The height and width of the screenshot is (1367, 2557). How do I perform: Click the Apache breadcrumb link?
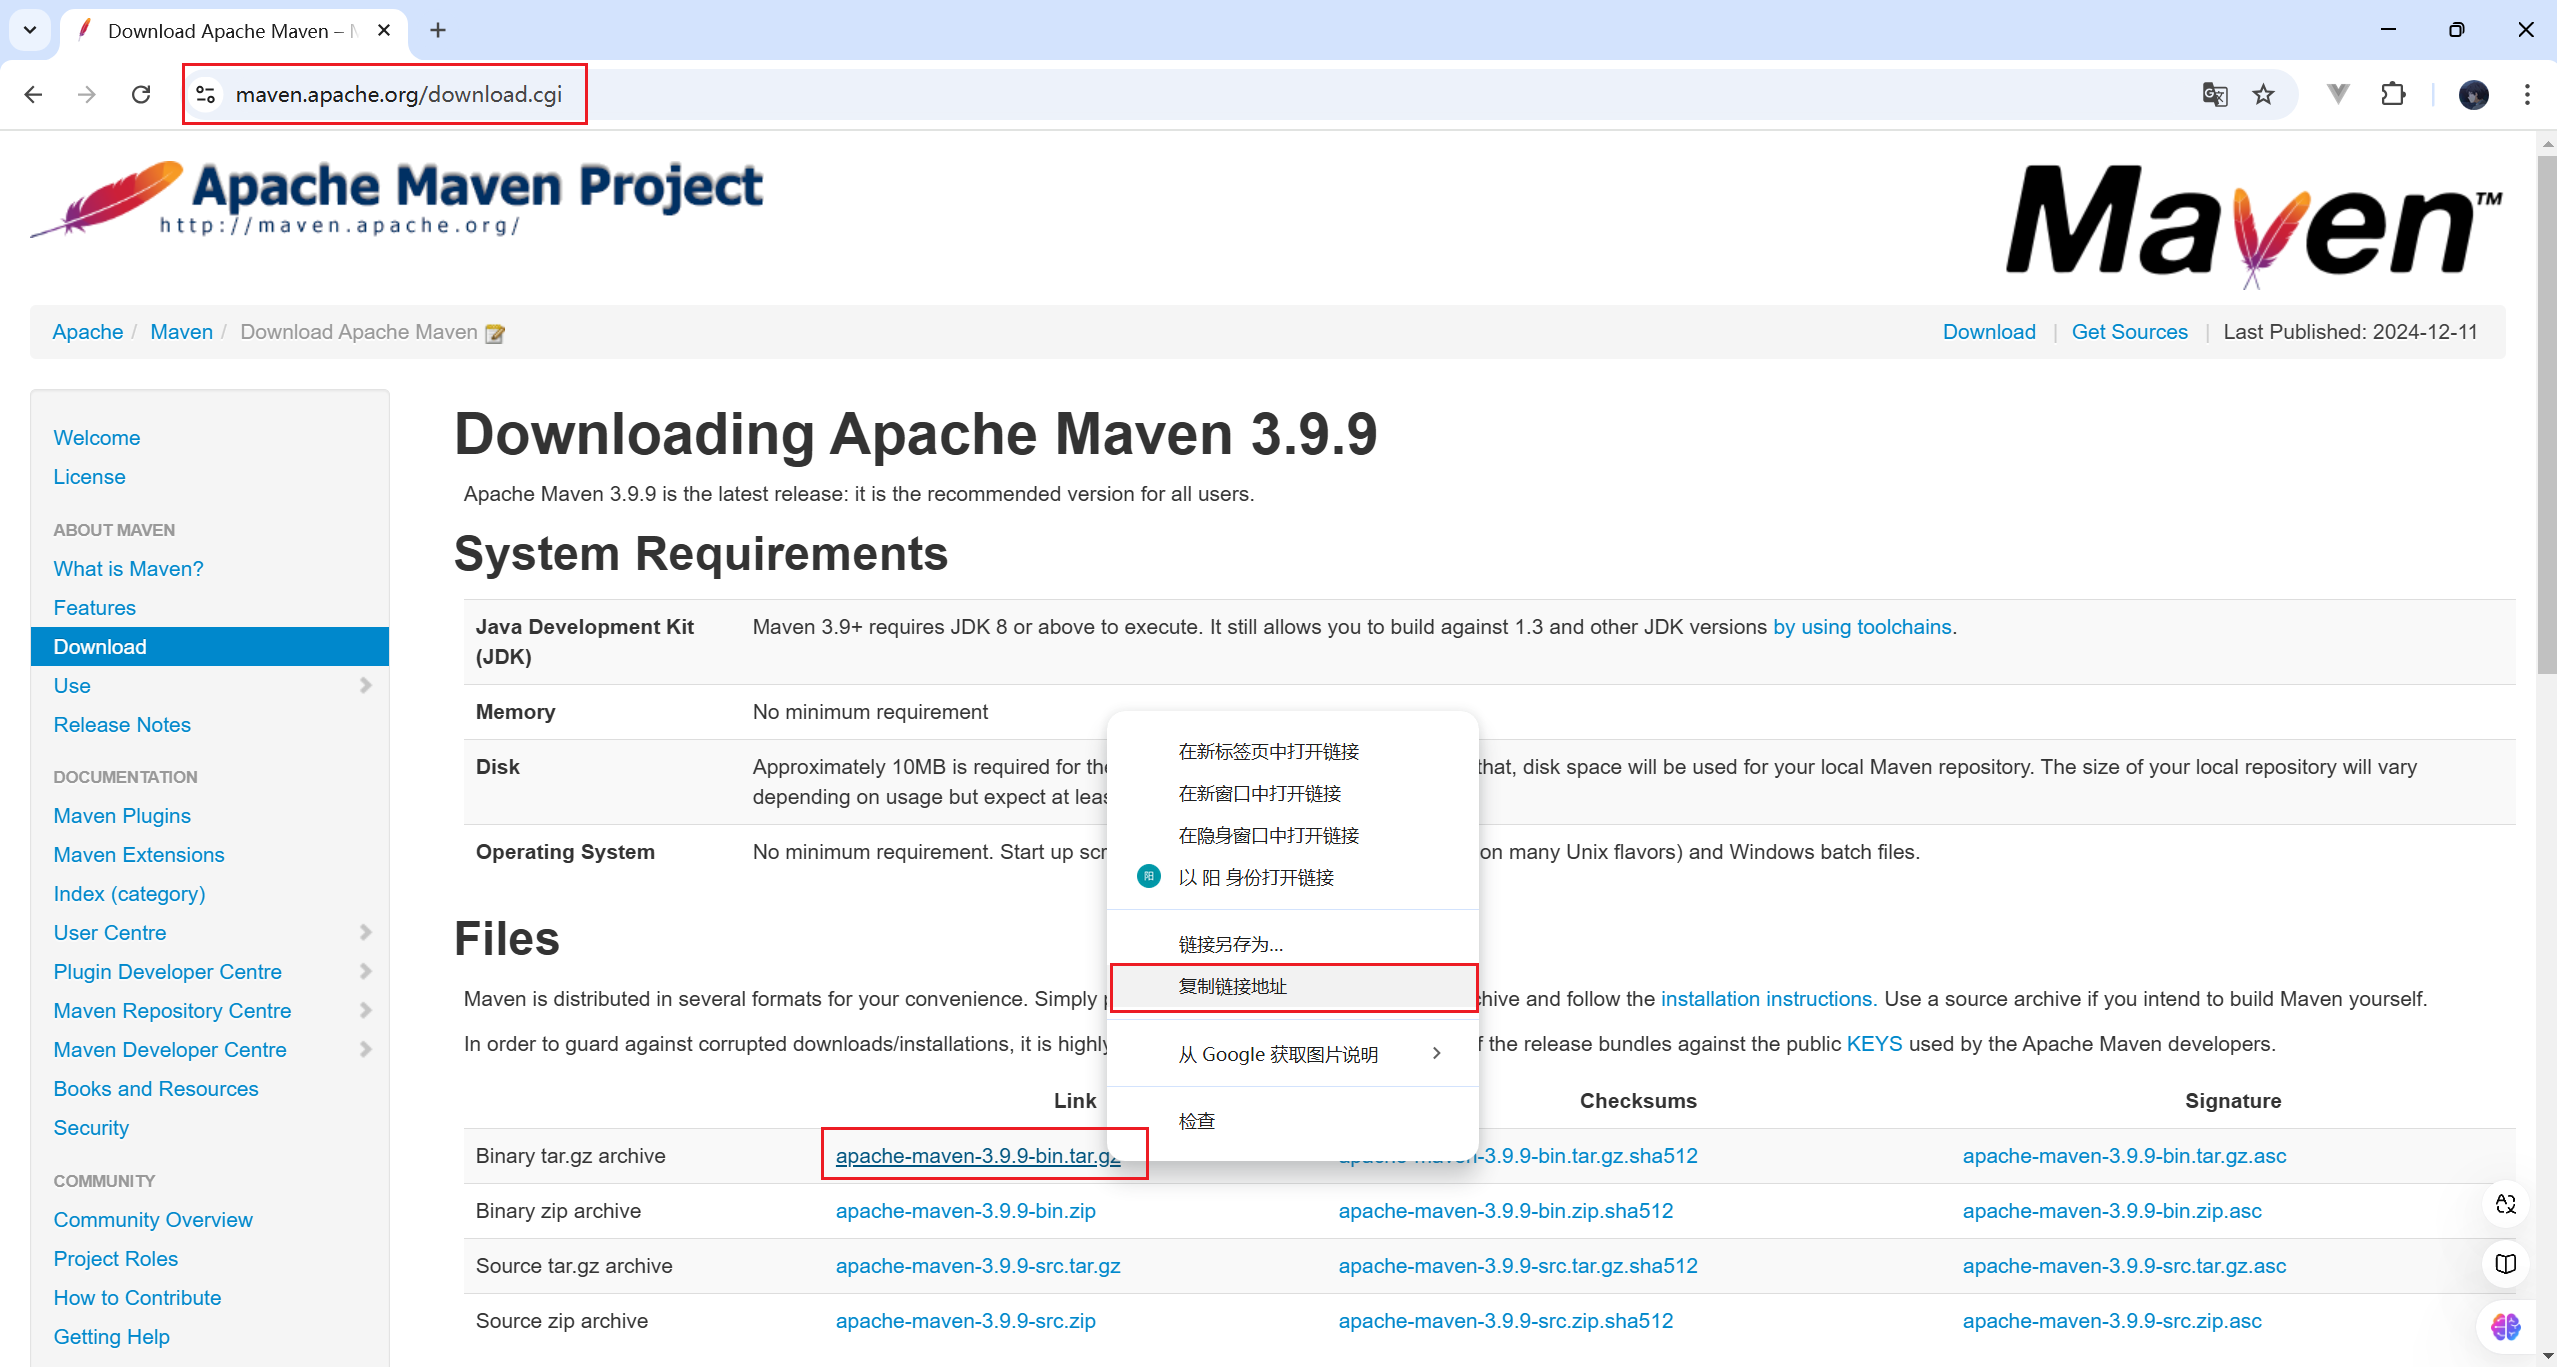pos(88,332)
